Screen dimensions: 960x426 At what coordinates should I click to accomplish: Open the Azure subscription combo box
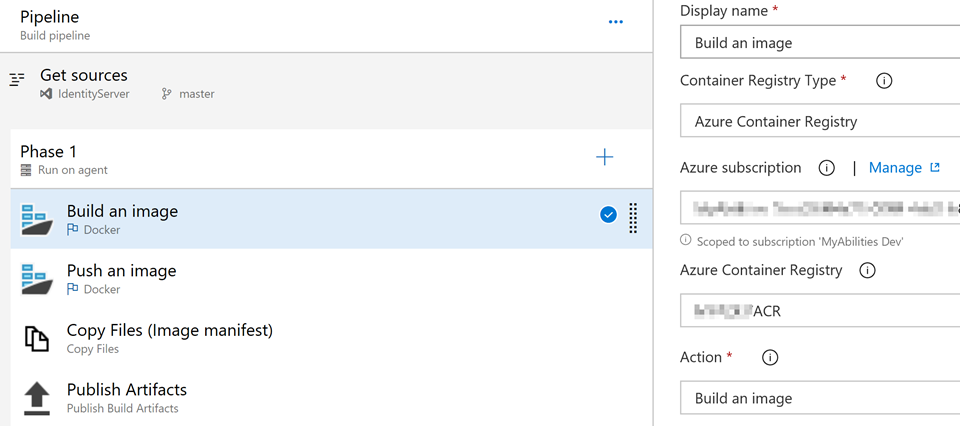pyautogui.click(x=820, y=208)
